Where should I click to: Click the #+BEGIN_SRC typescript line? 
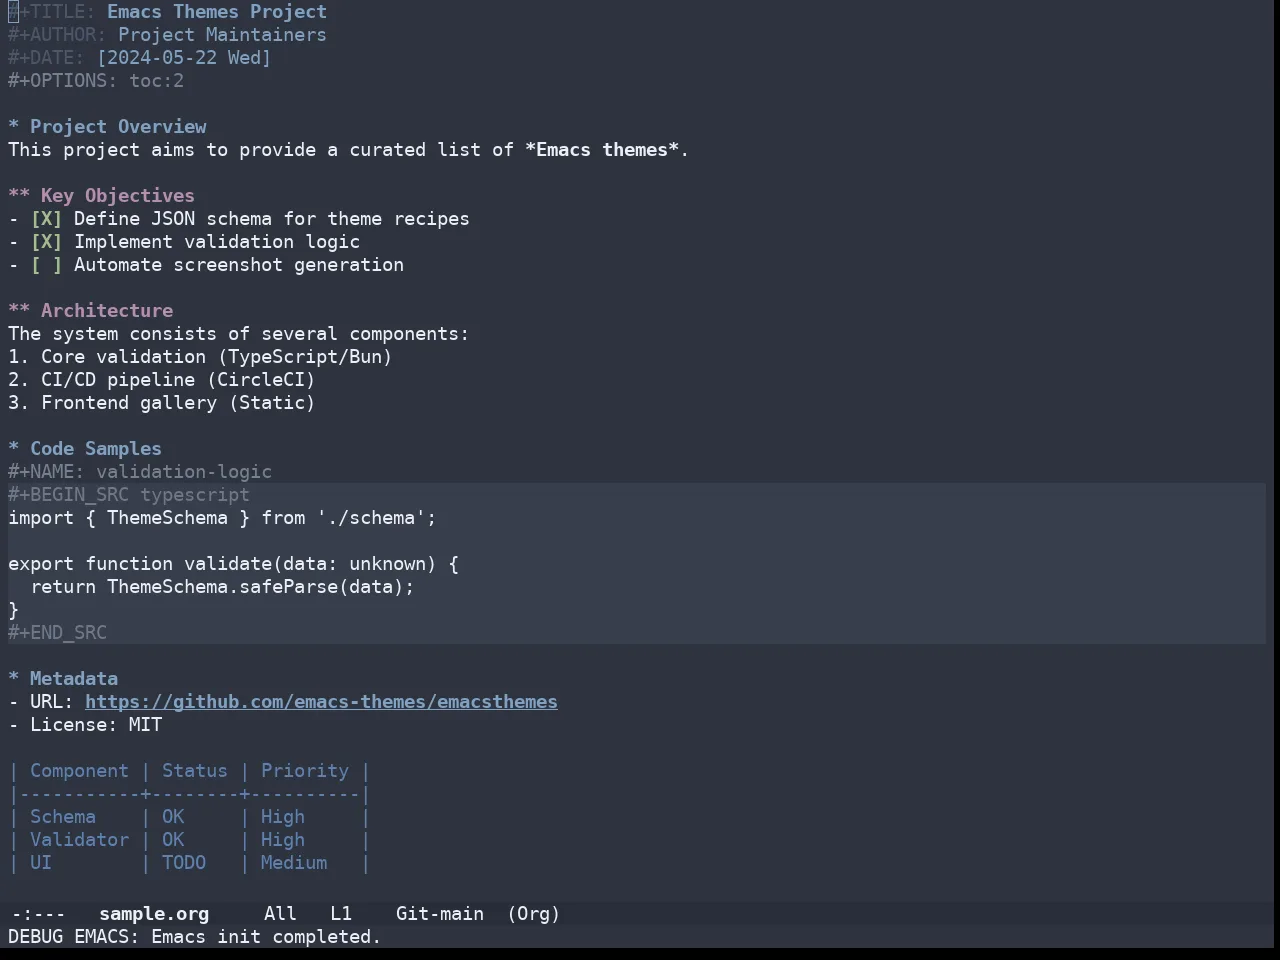tap(129, 495)
